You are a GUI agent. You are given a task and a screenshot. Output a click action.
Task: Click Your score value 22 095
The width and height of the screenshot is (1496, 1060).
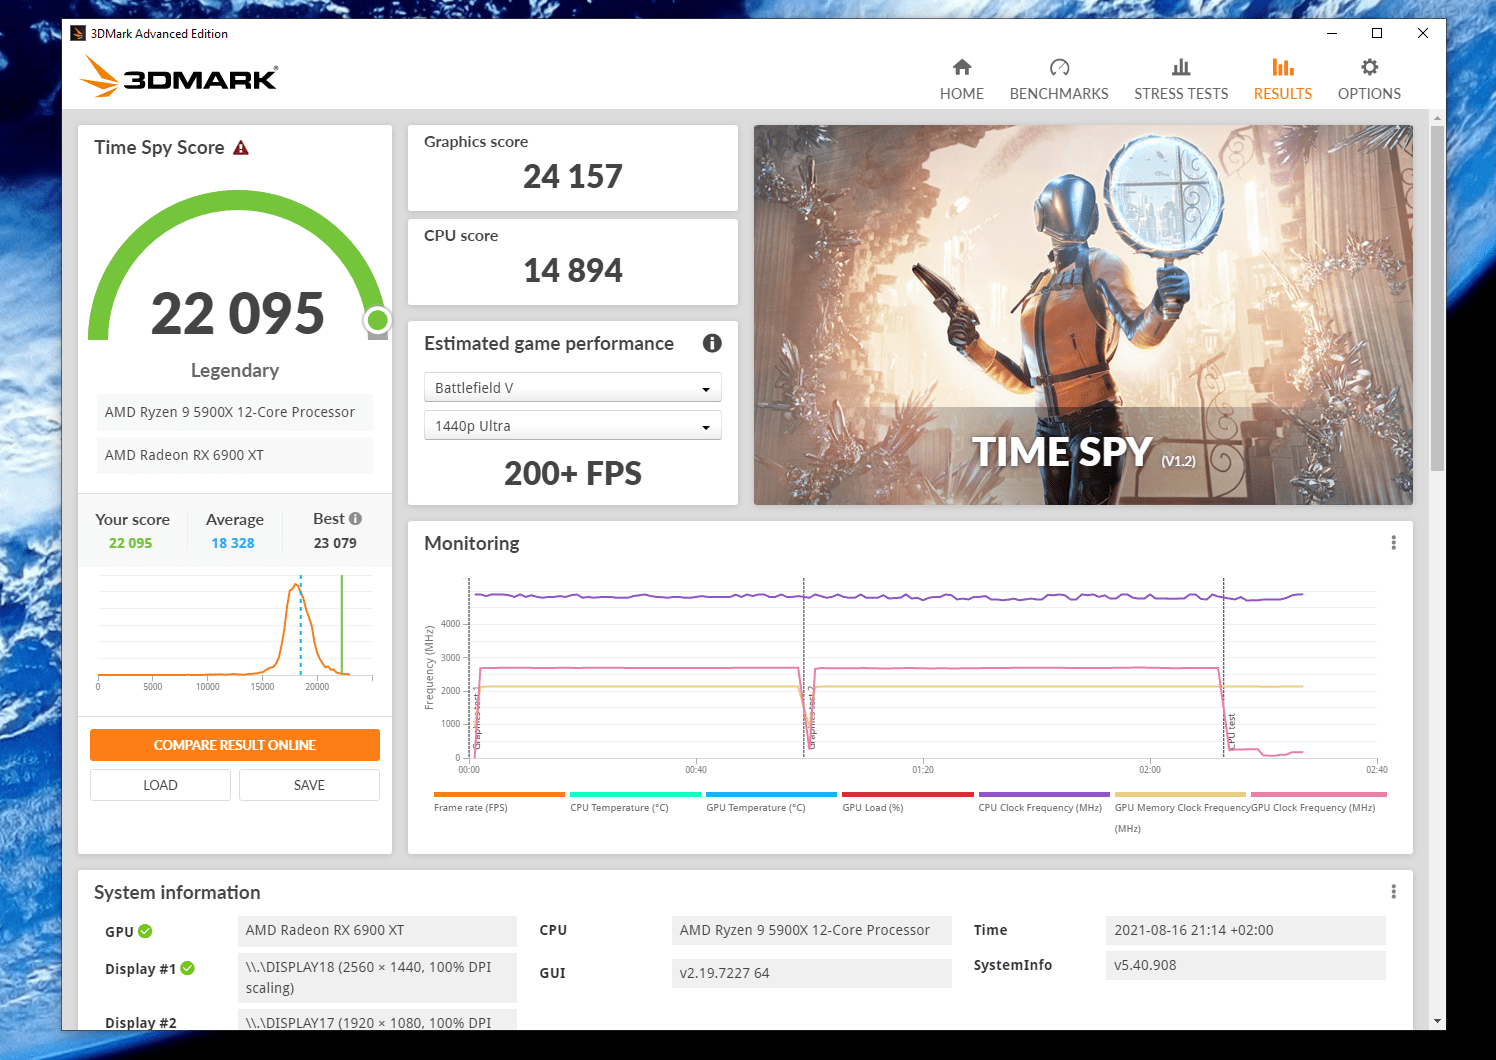pos(131,543)
